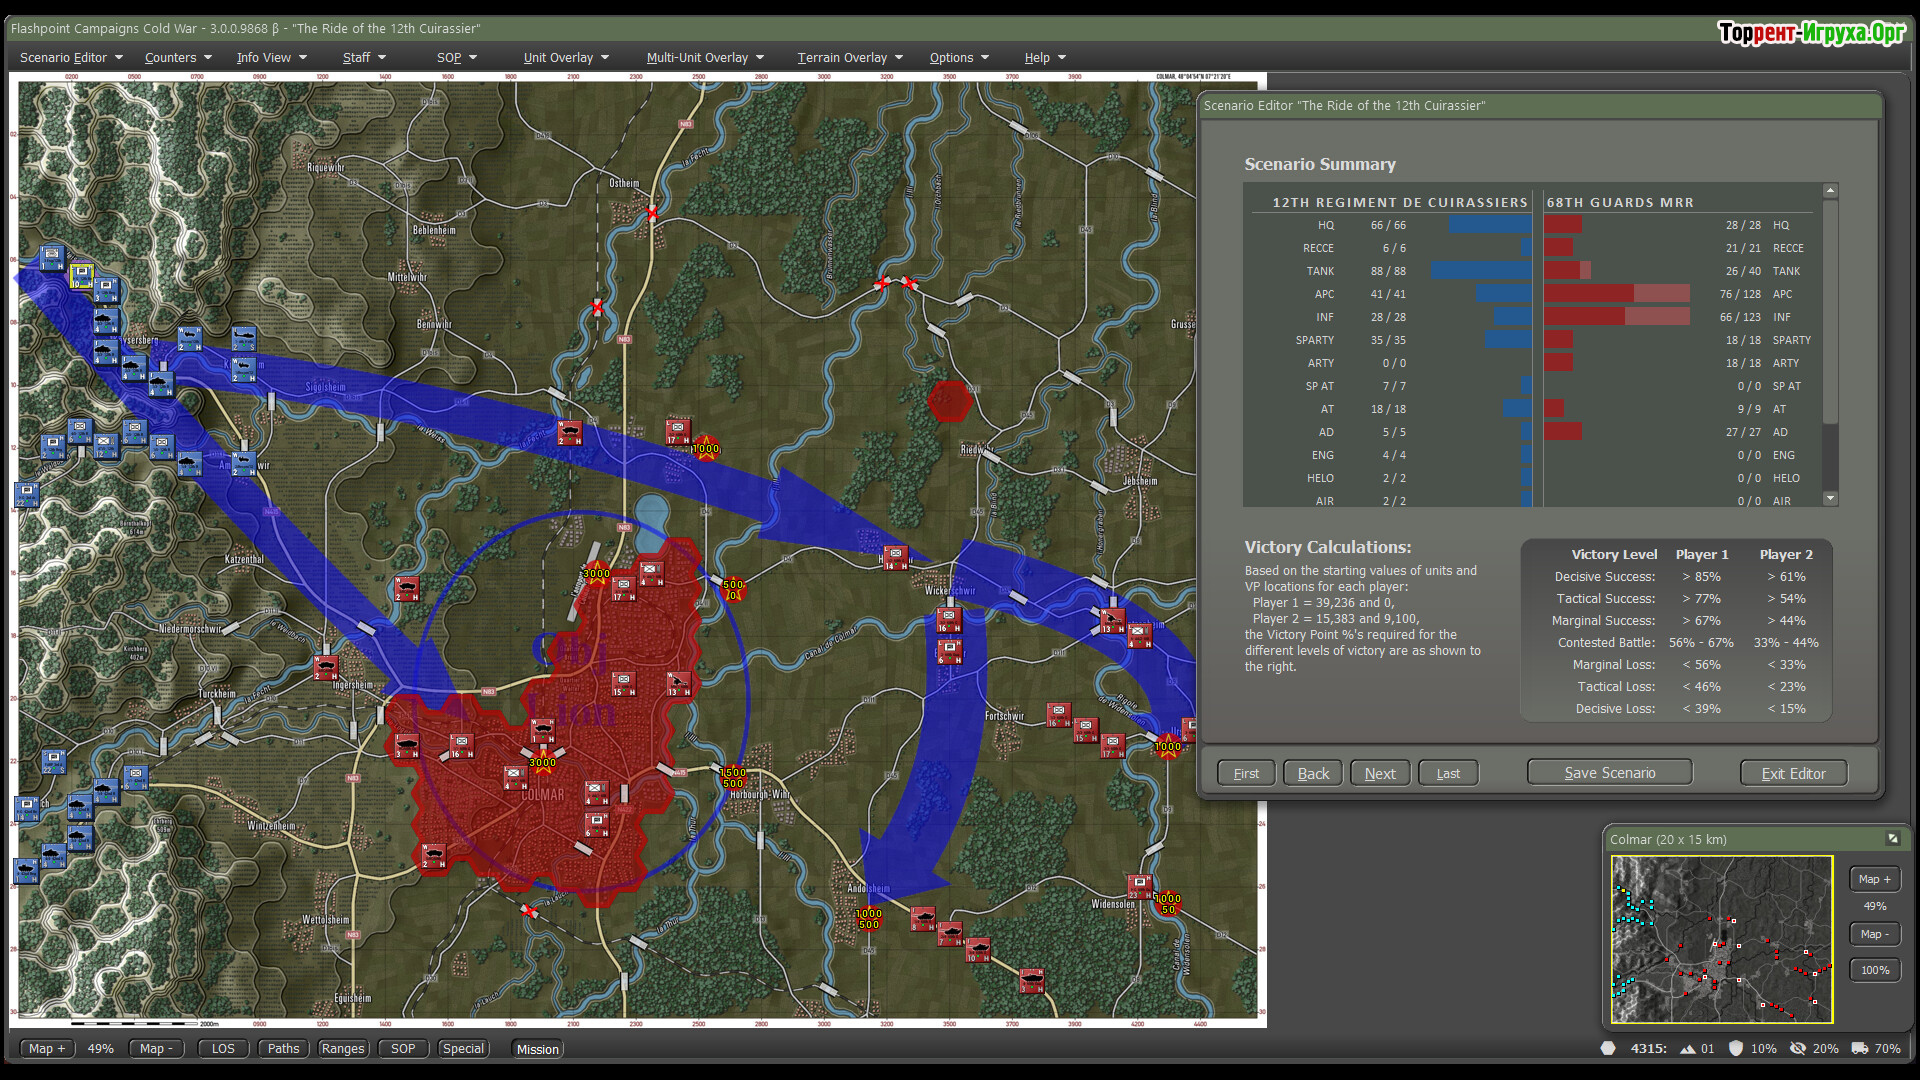The width and height of the screenshot is (1920, 1080).
Task: Click the terrain elevation mountain icon
Action: (x=1688, y=1049)
